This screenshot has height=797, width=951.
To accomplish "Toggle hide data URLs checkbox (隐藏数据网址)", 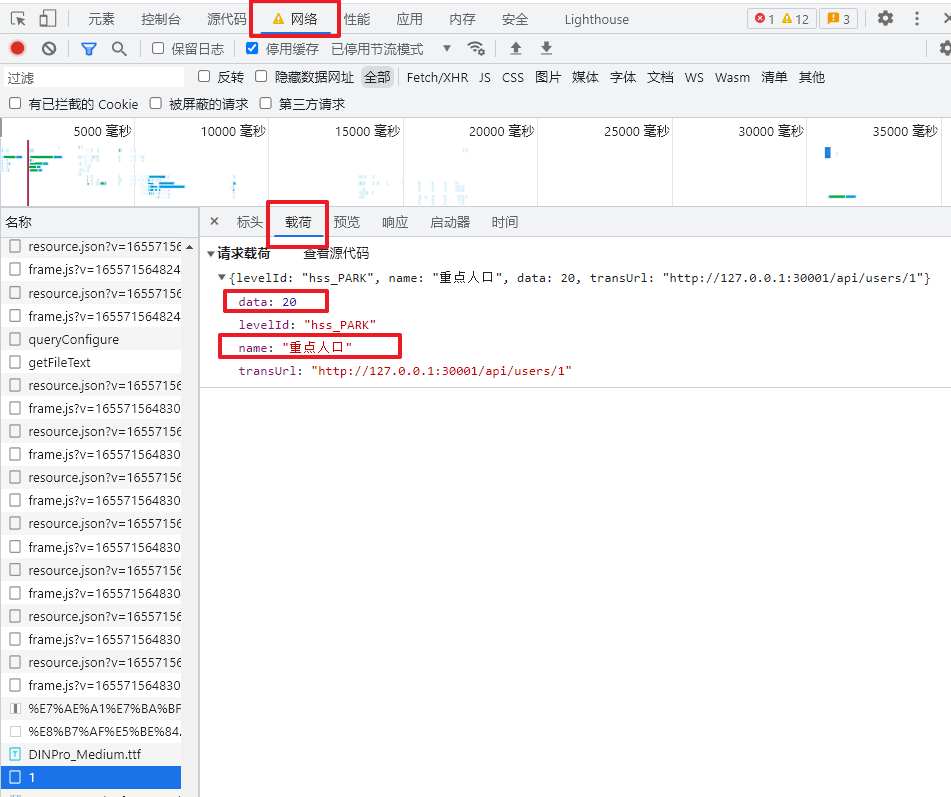I will tap(261, 76).
